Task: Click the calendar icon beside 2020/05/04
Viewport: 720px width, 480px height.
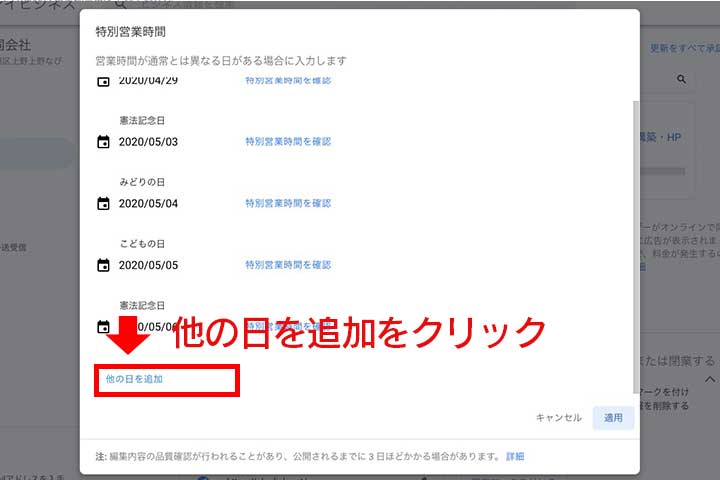Action: (x=103, y=203)
